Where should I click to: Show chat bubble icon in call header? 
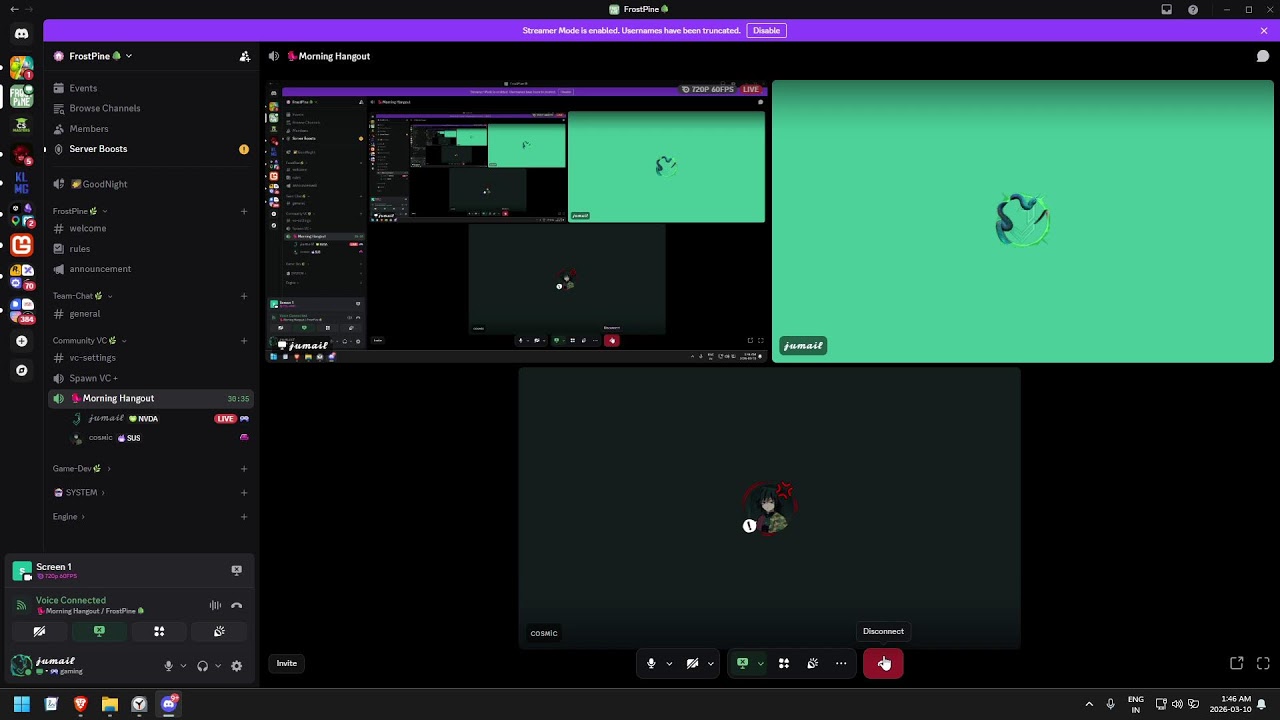click(1262, 56)
